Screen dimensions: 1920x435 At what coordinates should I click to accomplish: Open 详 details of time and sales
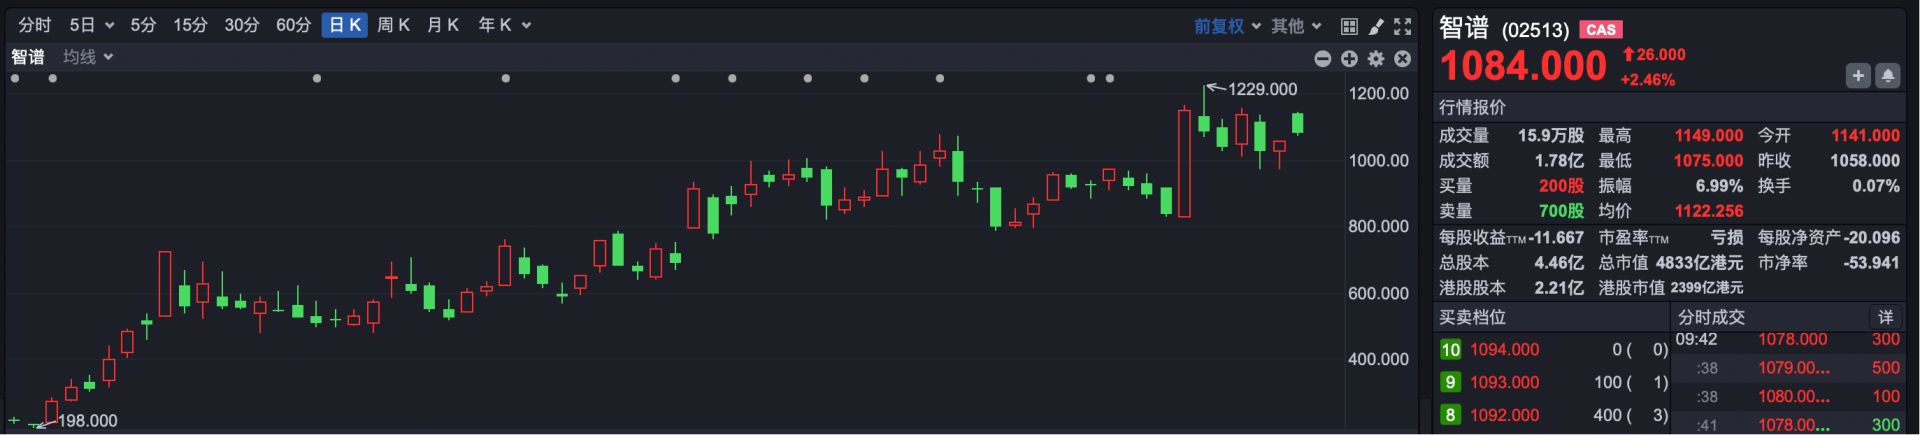tap(1885, 317)
